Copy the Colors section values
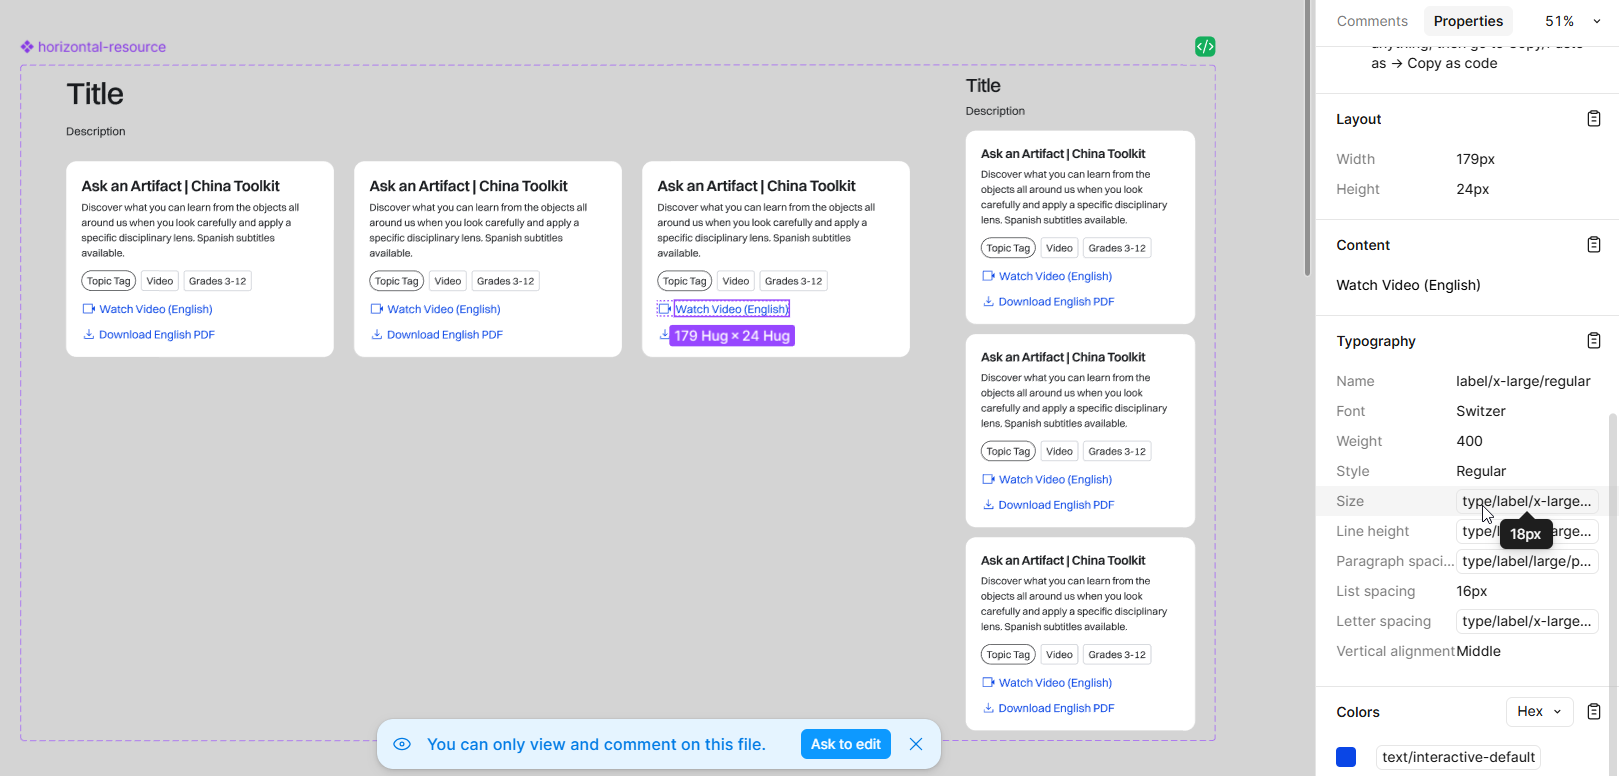 pyautogui.click(x=1593, y=712)
